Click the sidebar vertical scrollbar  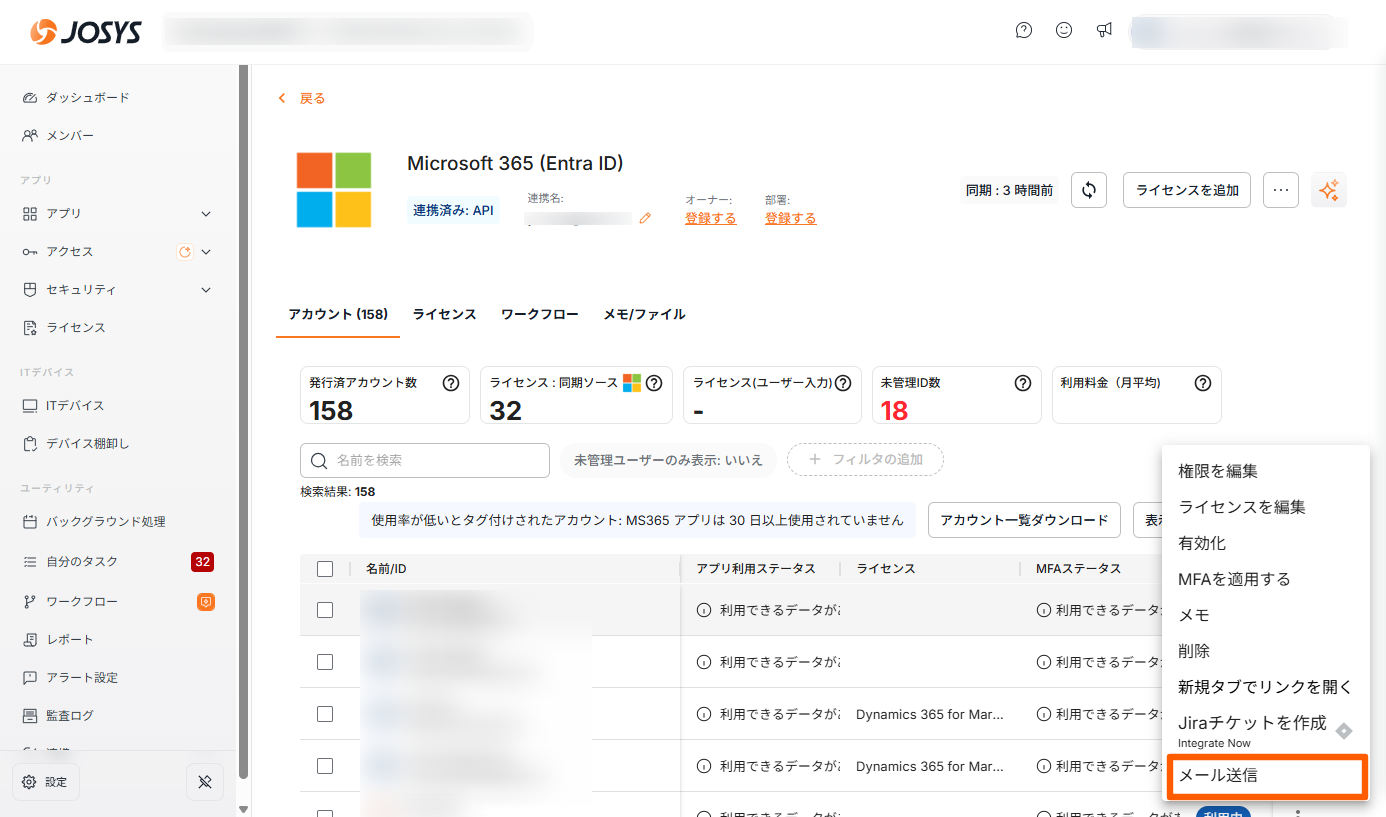[x=244, y=420]
